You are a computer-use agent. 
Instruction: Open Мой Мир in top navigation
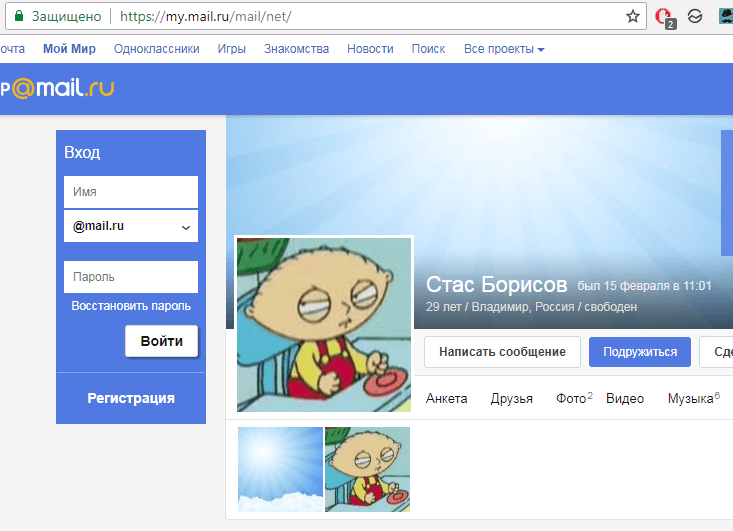coord(69,49)
